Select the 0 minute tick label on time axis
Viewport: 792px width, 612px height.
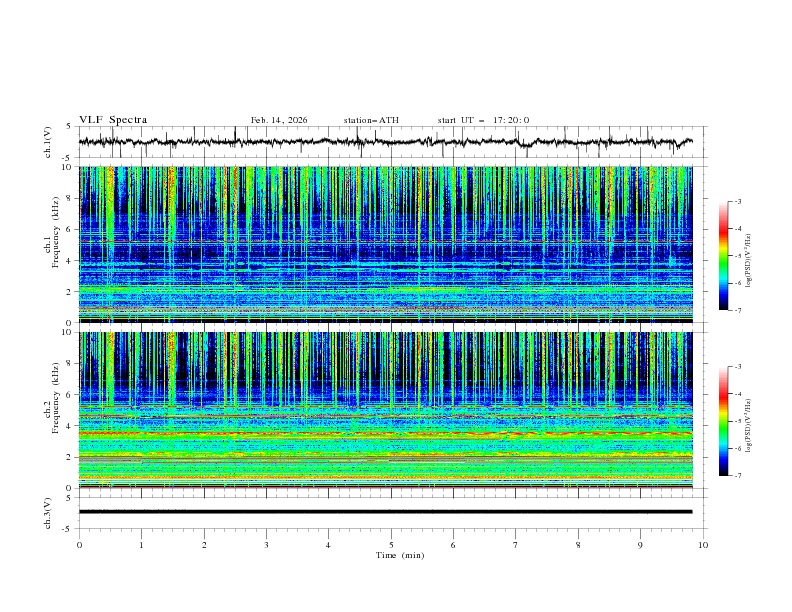tap(80, 544)
